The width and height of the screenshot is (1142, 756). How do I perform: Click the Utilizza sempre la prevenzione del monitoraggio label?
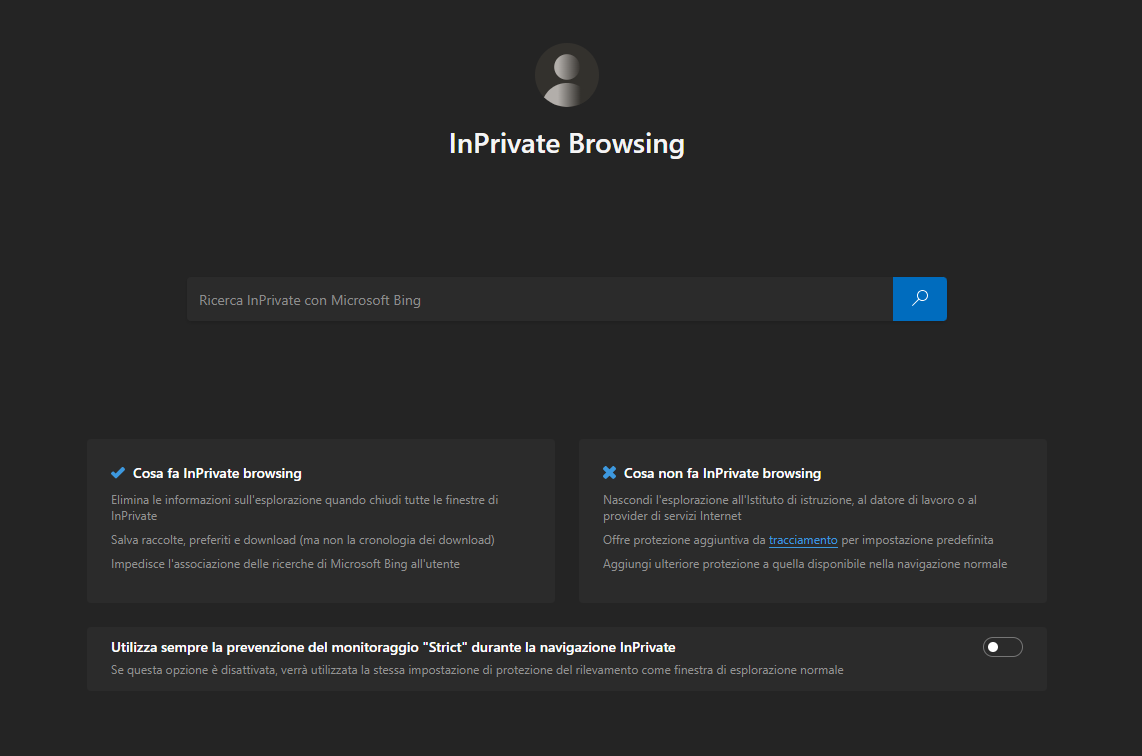[x=393, y=647]
